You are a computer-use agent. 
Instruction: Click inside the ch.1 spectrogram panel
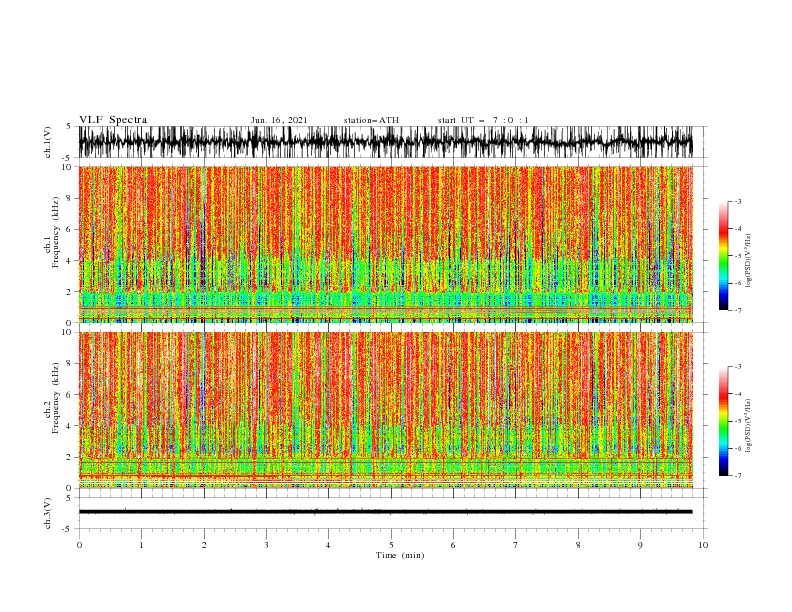point(385,244)
